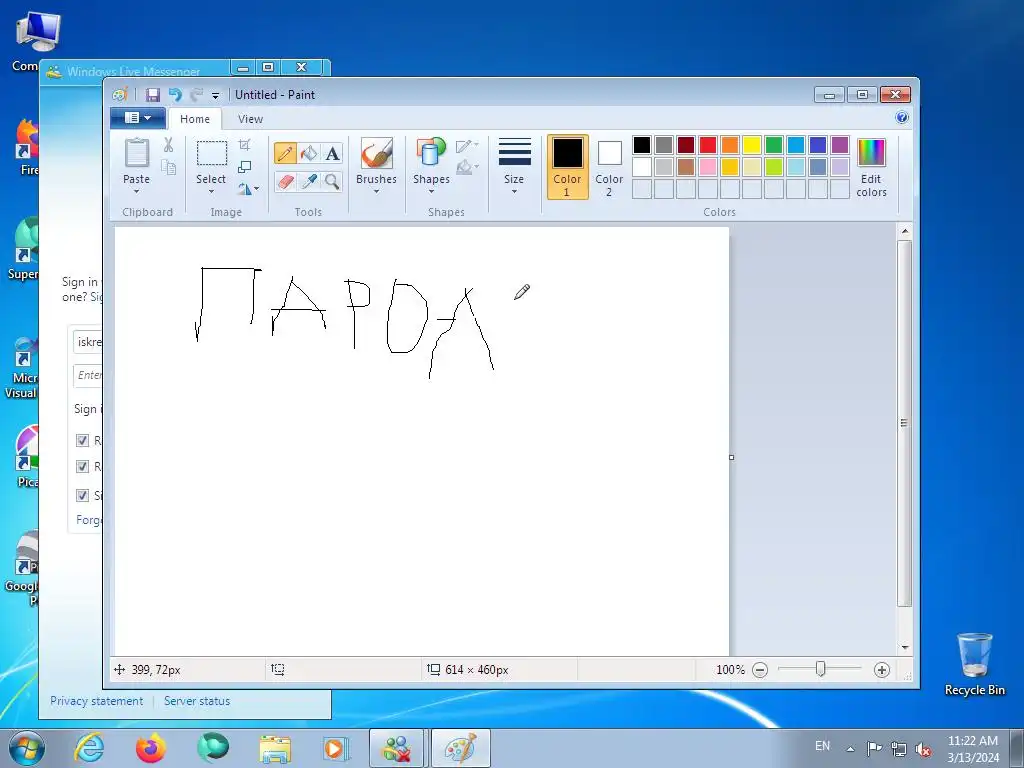Pick the yellow color swatch
Viewport: 1024px width, 768px height.
752,145
